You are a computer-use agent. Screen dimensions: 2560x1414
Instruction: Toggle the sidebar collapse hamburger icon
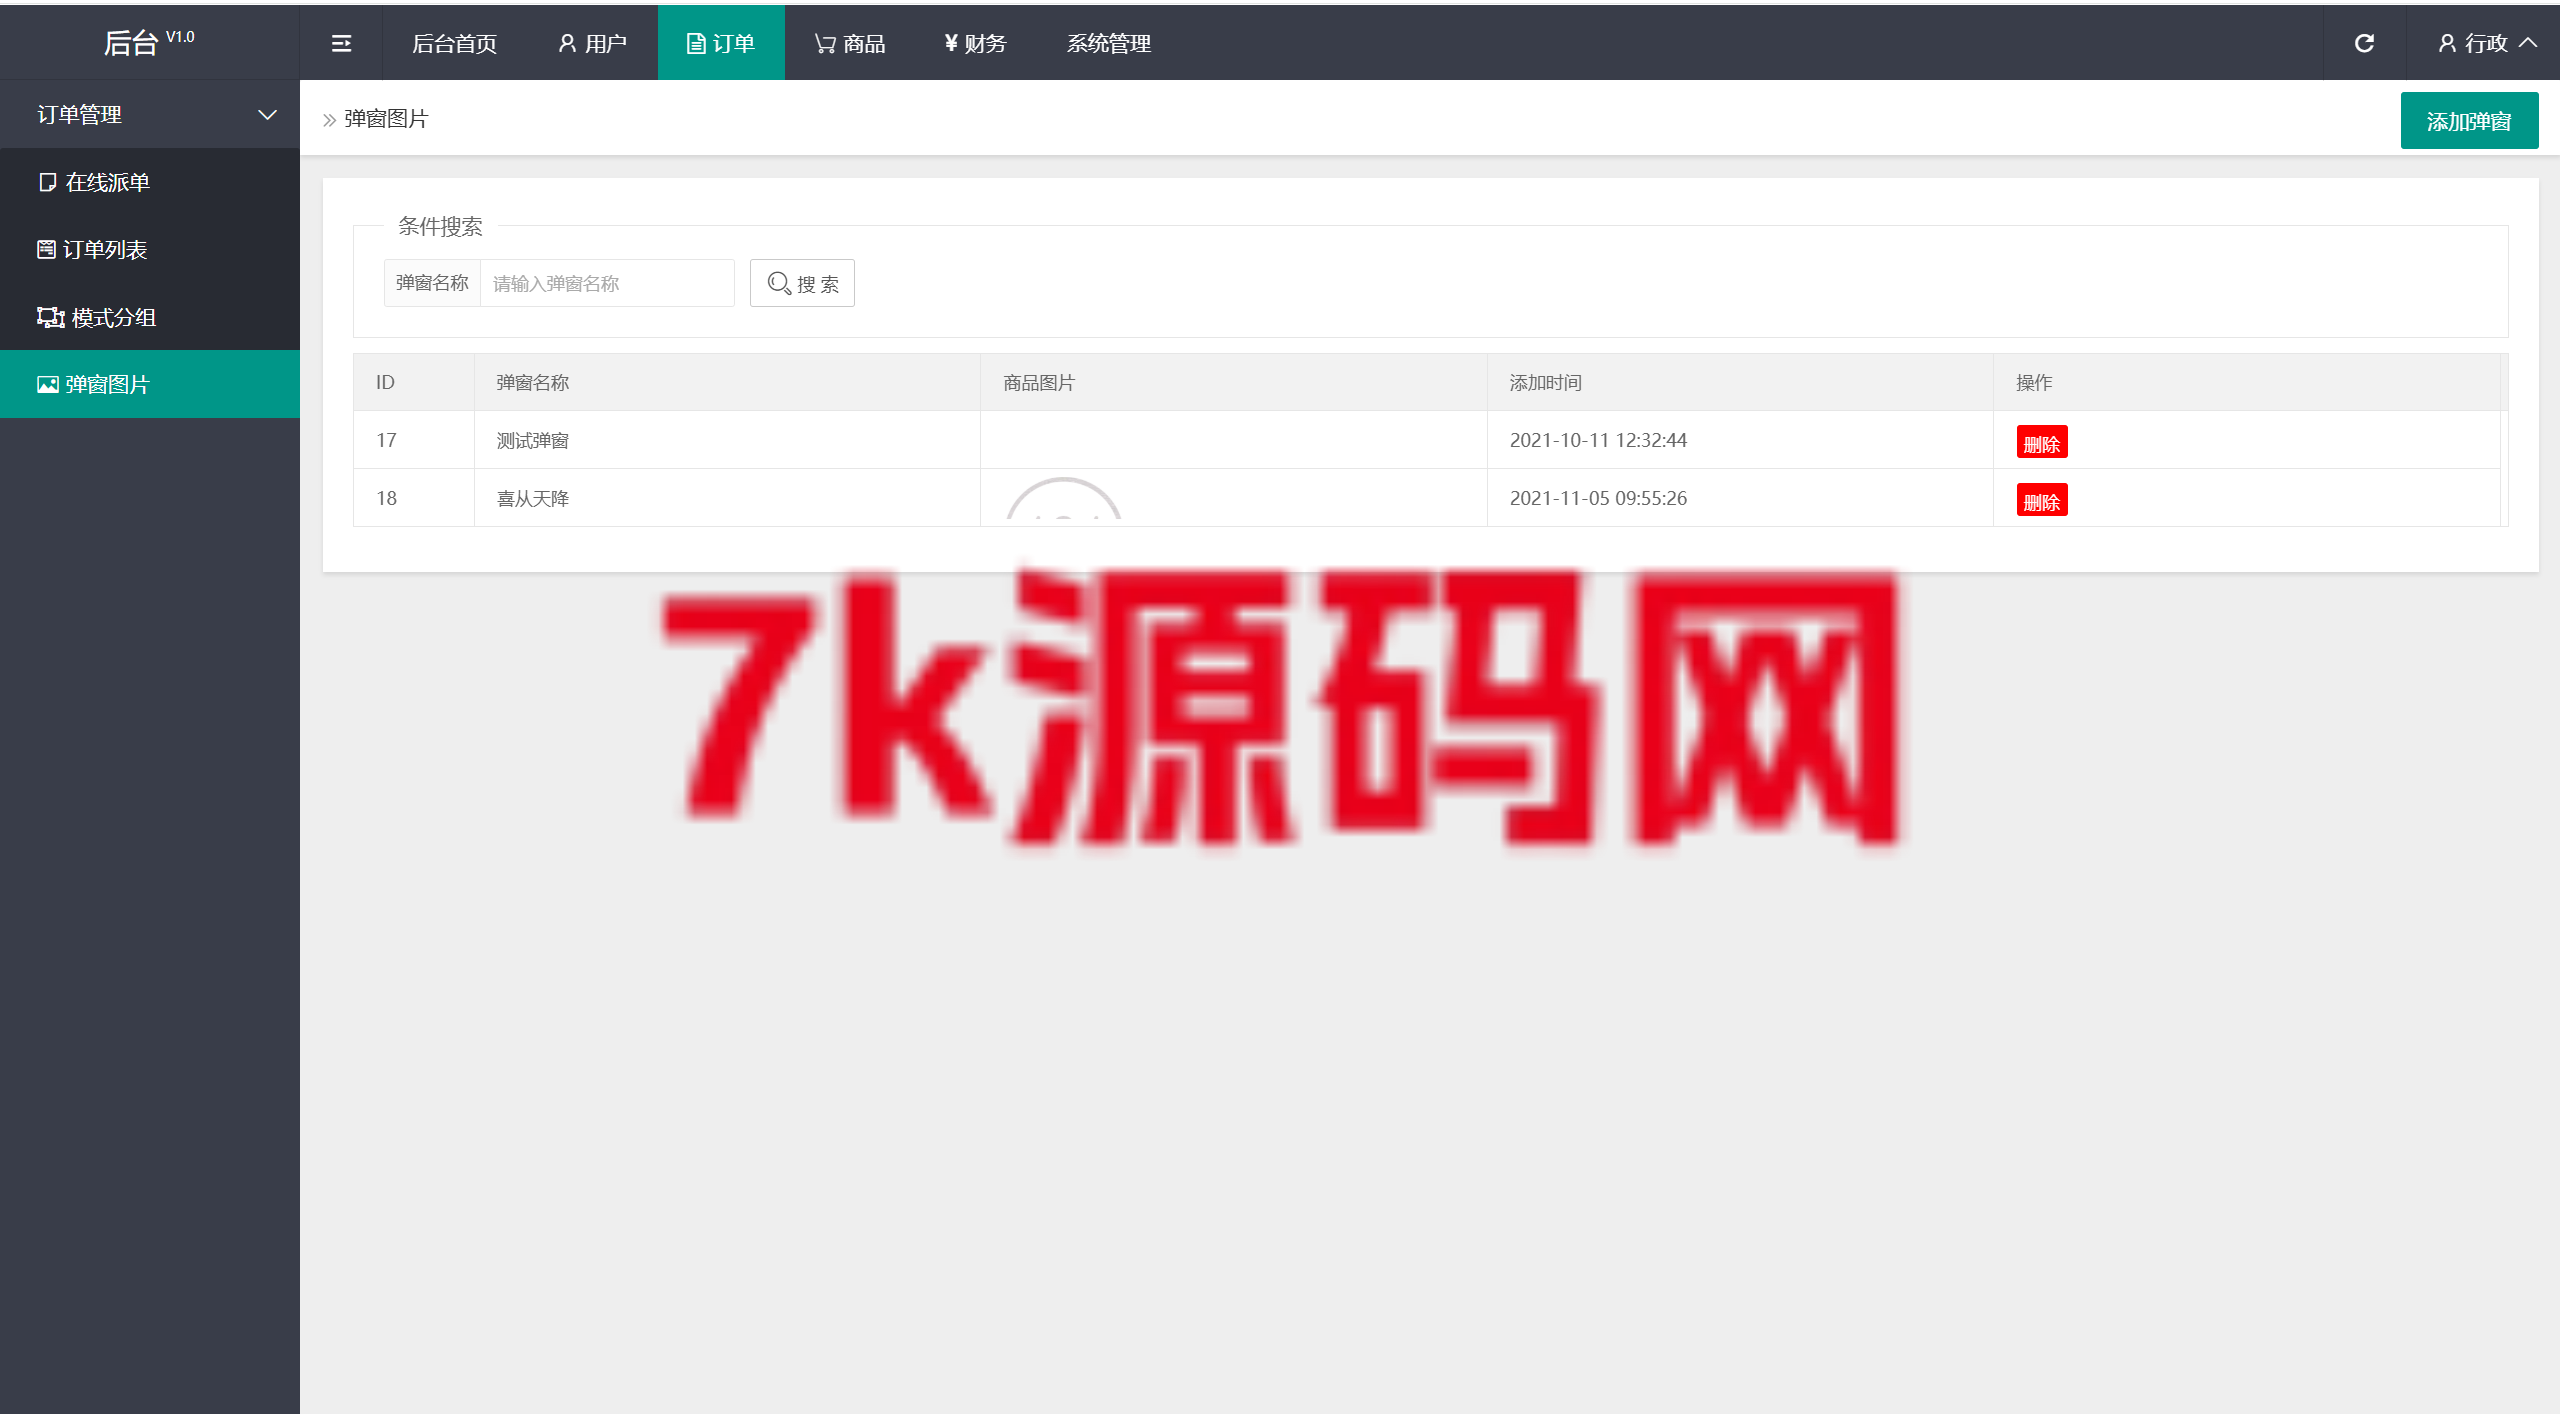pyautogui.click(x=341, y=43)
